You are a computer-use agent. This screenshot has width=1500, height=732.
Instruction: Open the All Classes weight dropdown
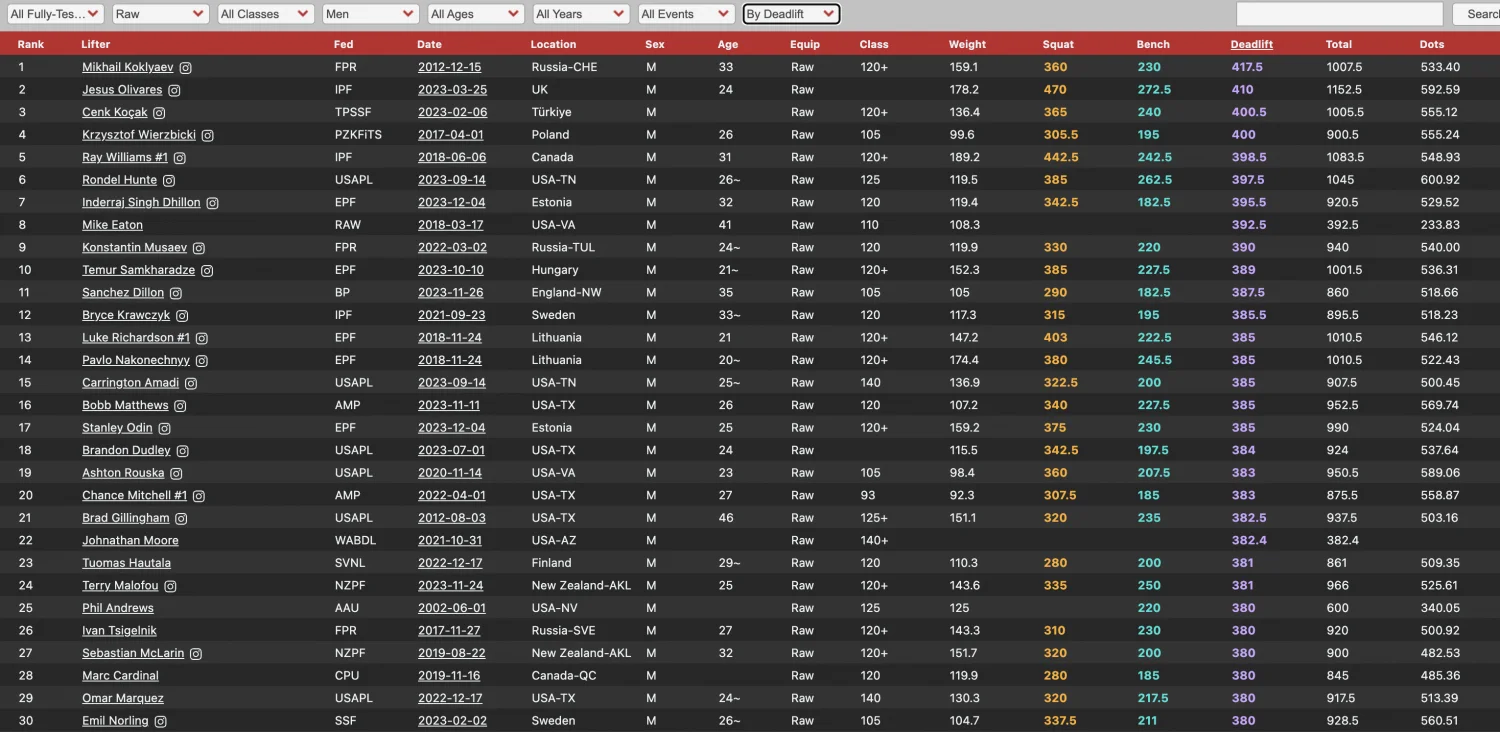(x=264, y=14)
